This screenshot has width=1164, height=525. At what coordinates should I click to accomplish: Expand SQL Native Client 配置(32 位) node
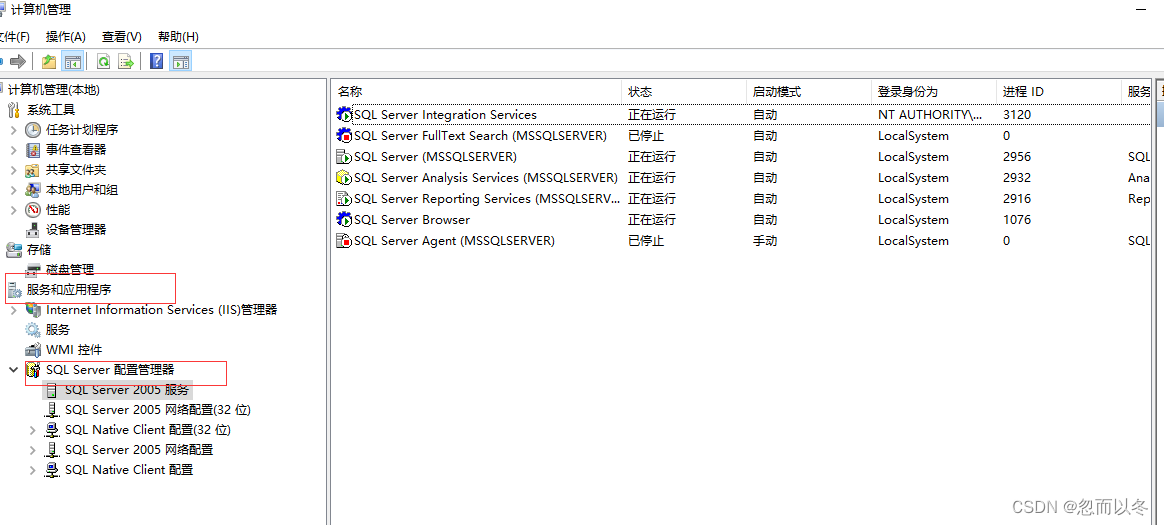point(32,430)
